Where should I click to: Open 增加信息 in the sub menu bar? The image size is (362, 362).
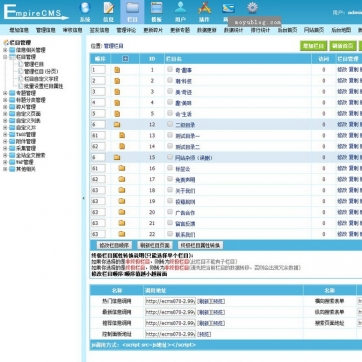pyautogui.click(x=19, y=30)
